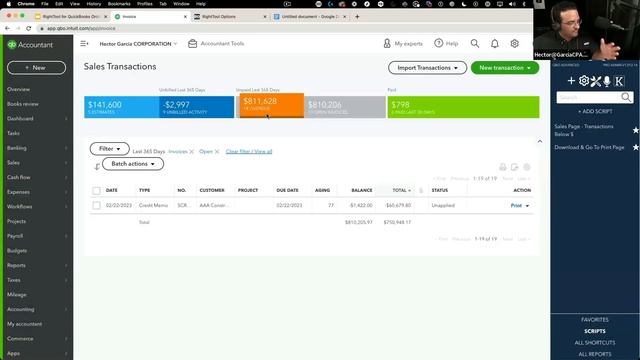
Task: Select the blue $141,600 estimates bar
Action: 121,107
